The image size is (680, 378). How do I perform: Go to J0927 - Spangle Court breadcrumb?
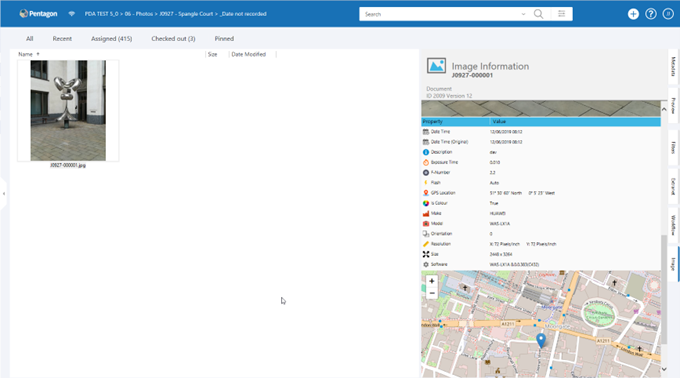coord(186,14)
